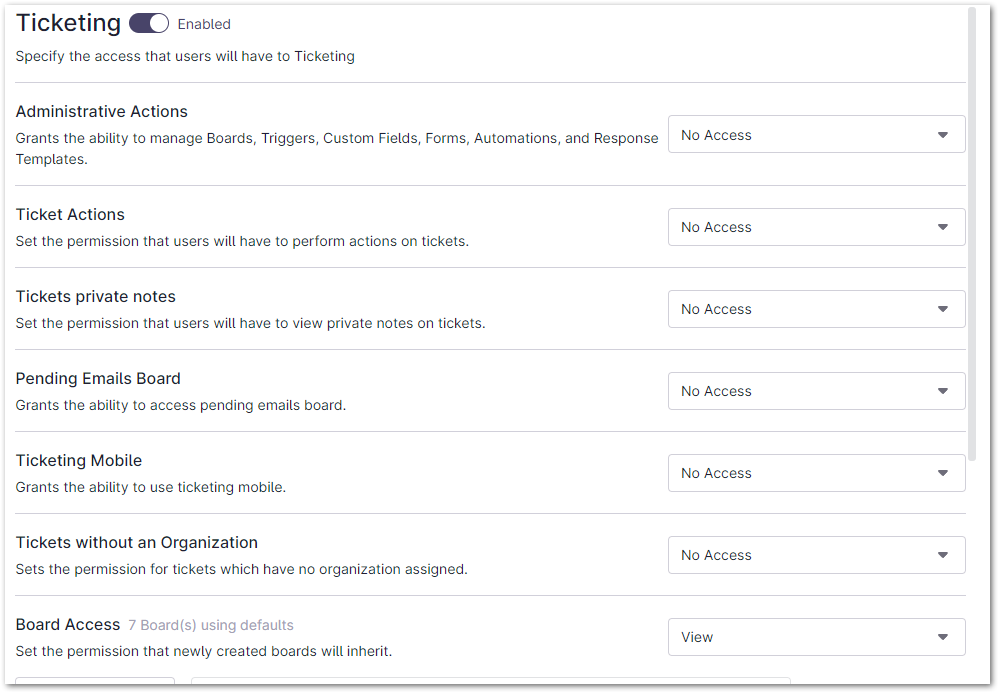
Task: Click the Administrative Actions dropdown arrow
Action: coord(942,135)
